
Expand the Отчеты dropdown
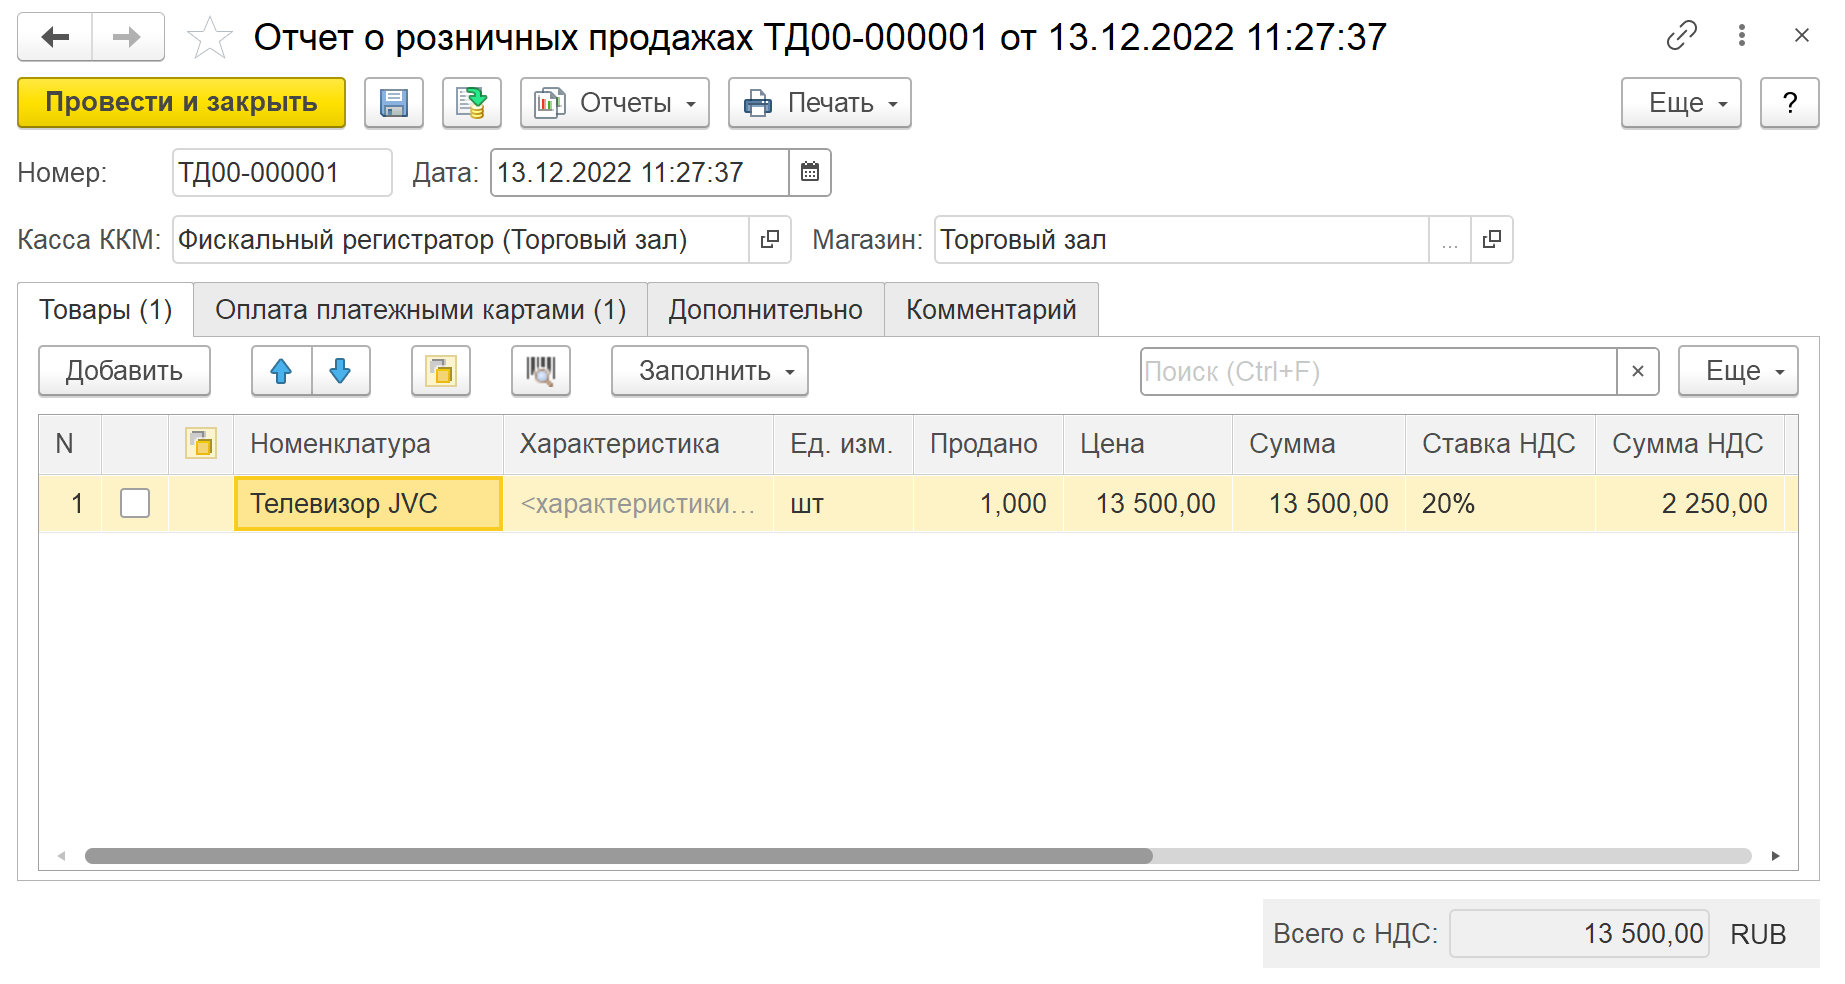pyautogui.click(x=614, y=103)
